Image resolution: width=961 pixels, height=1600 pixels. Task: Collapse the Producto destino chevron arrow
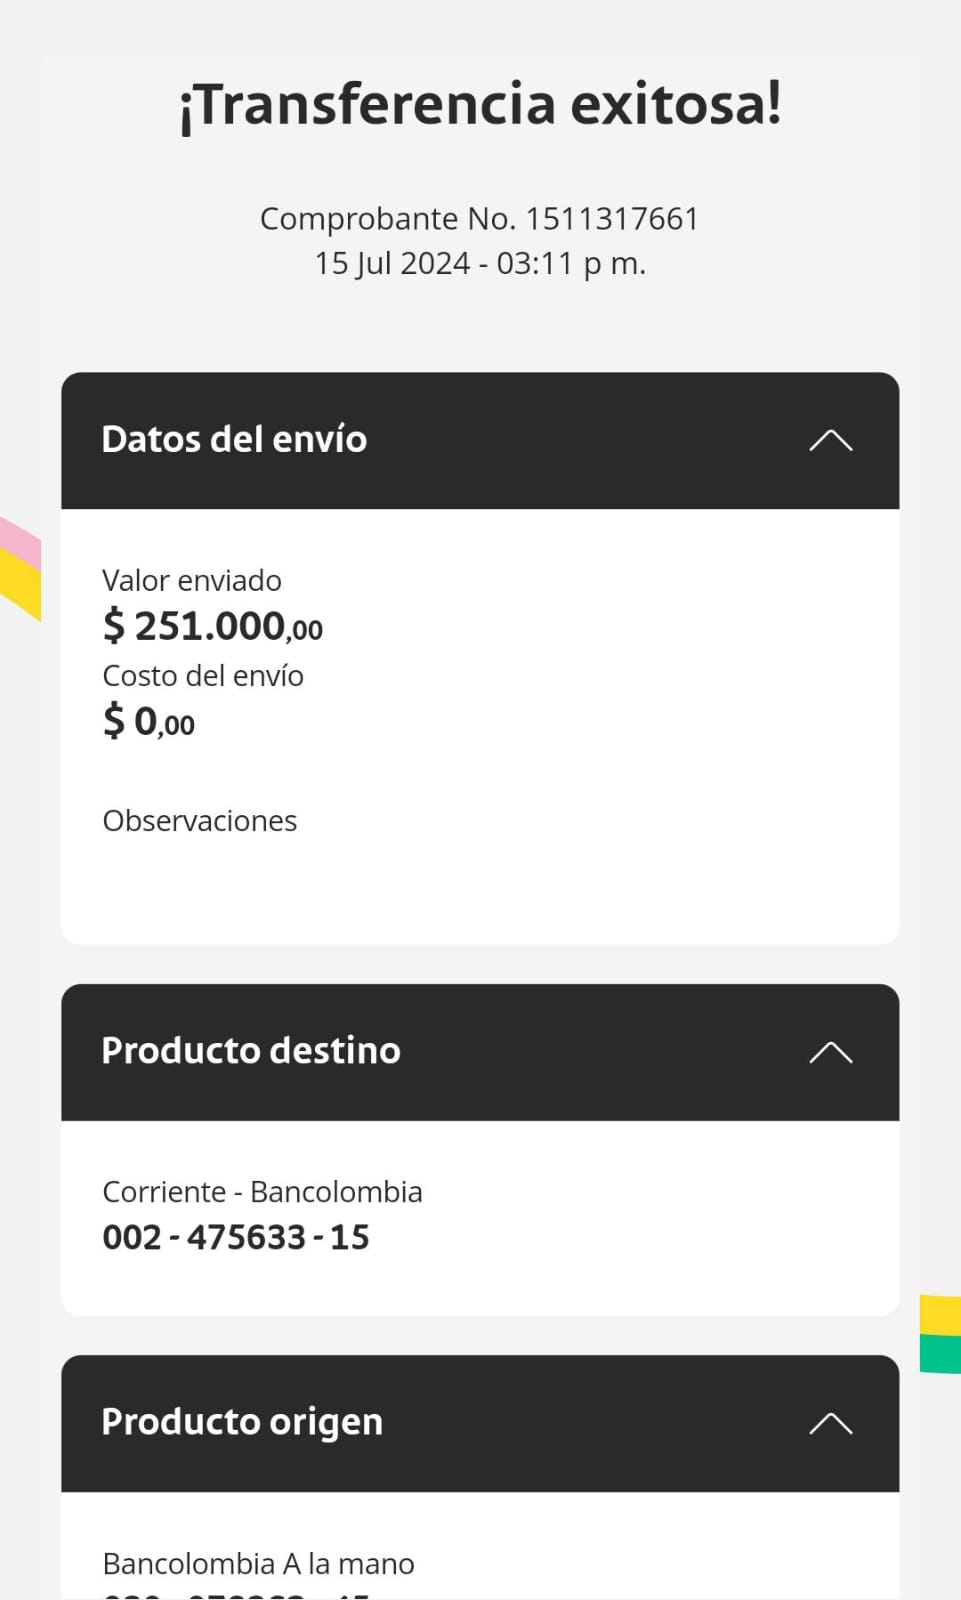point(830,1052)
